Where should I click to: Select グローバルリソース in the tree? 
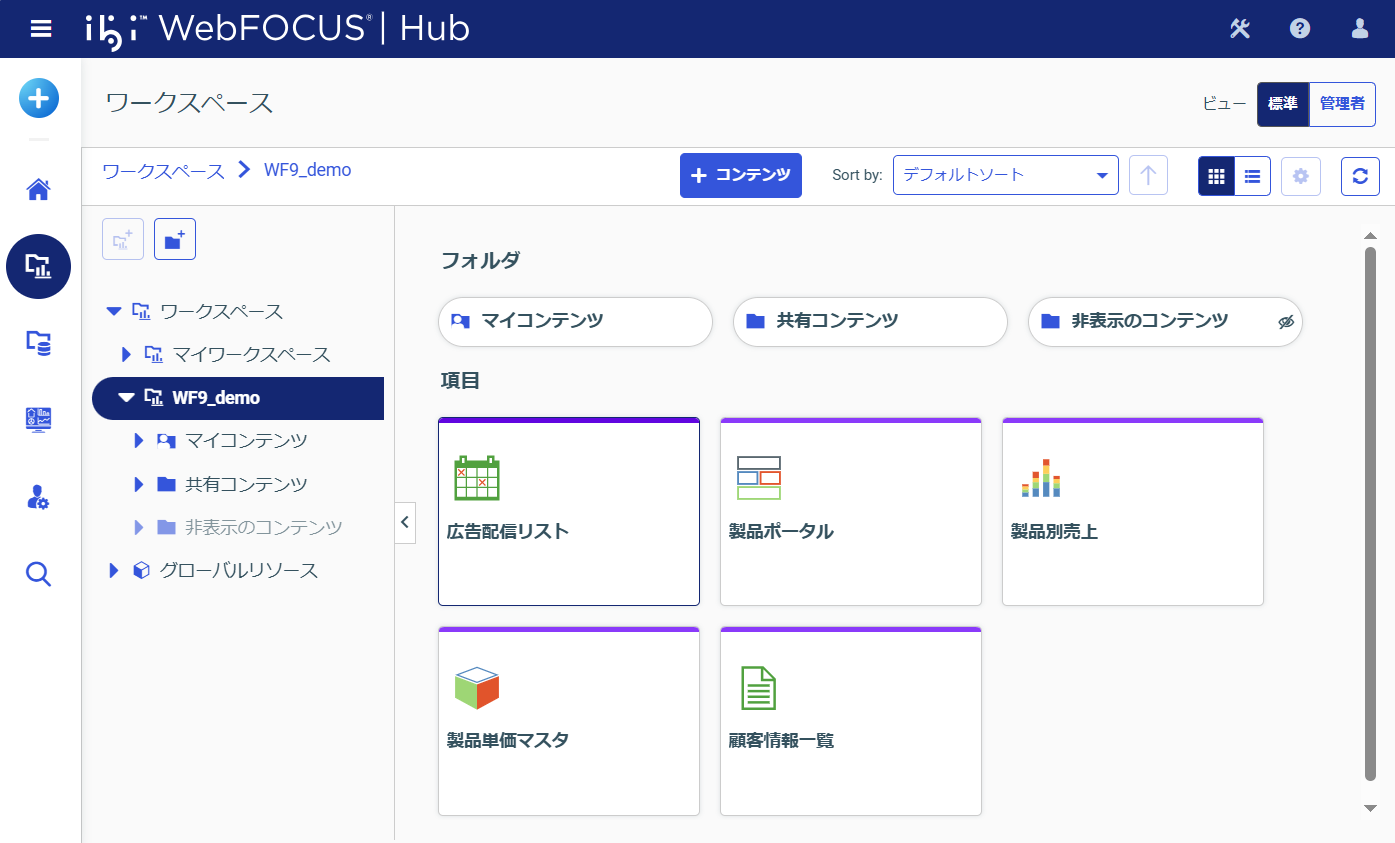(x=239, y=570)
